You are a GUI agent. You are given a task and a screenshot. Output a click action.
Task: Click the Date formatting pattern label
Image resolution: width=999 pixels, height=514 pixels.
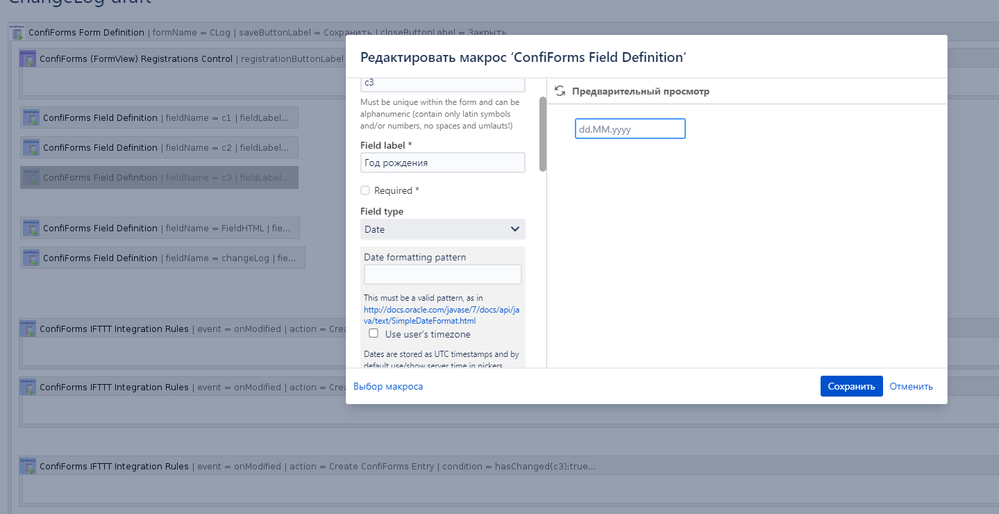pyautogui.click(x=415, y=257)
